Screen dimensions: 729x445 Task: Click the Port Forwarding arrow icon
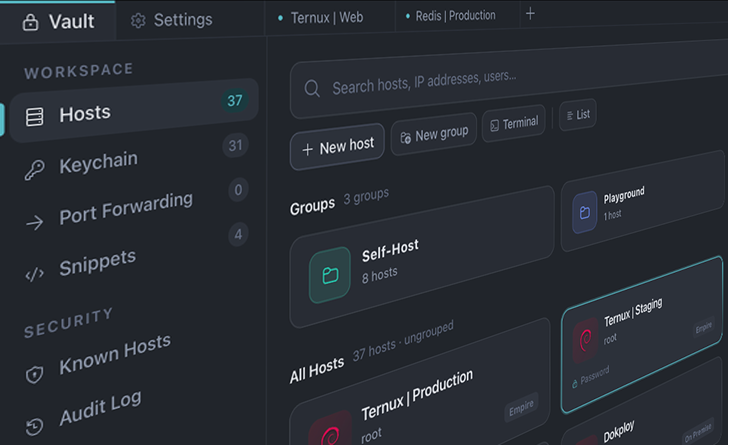click(34, 223)
